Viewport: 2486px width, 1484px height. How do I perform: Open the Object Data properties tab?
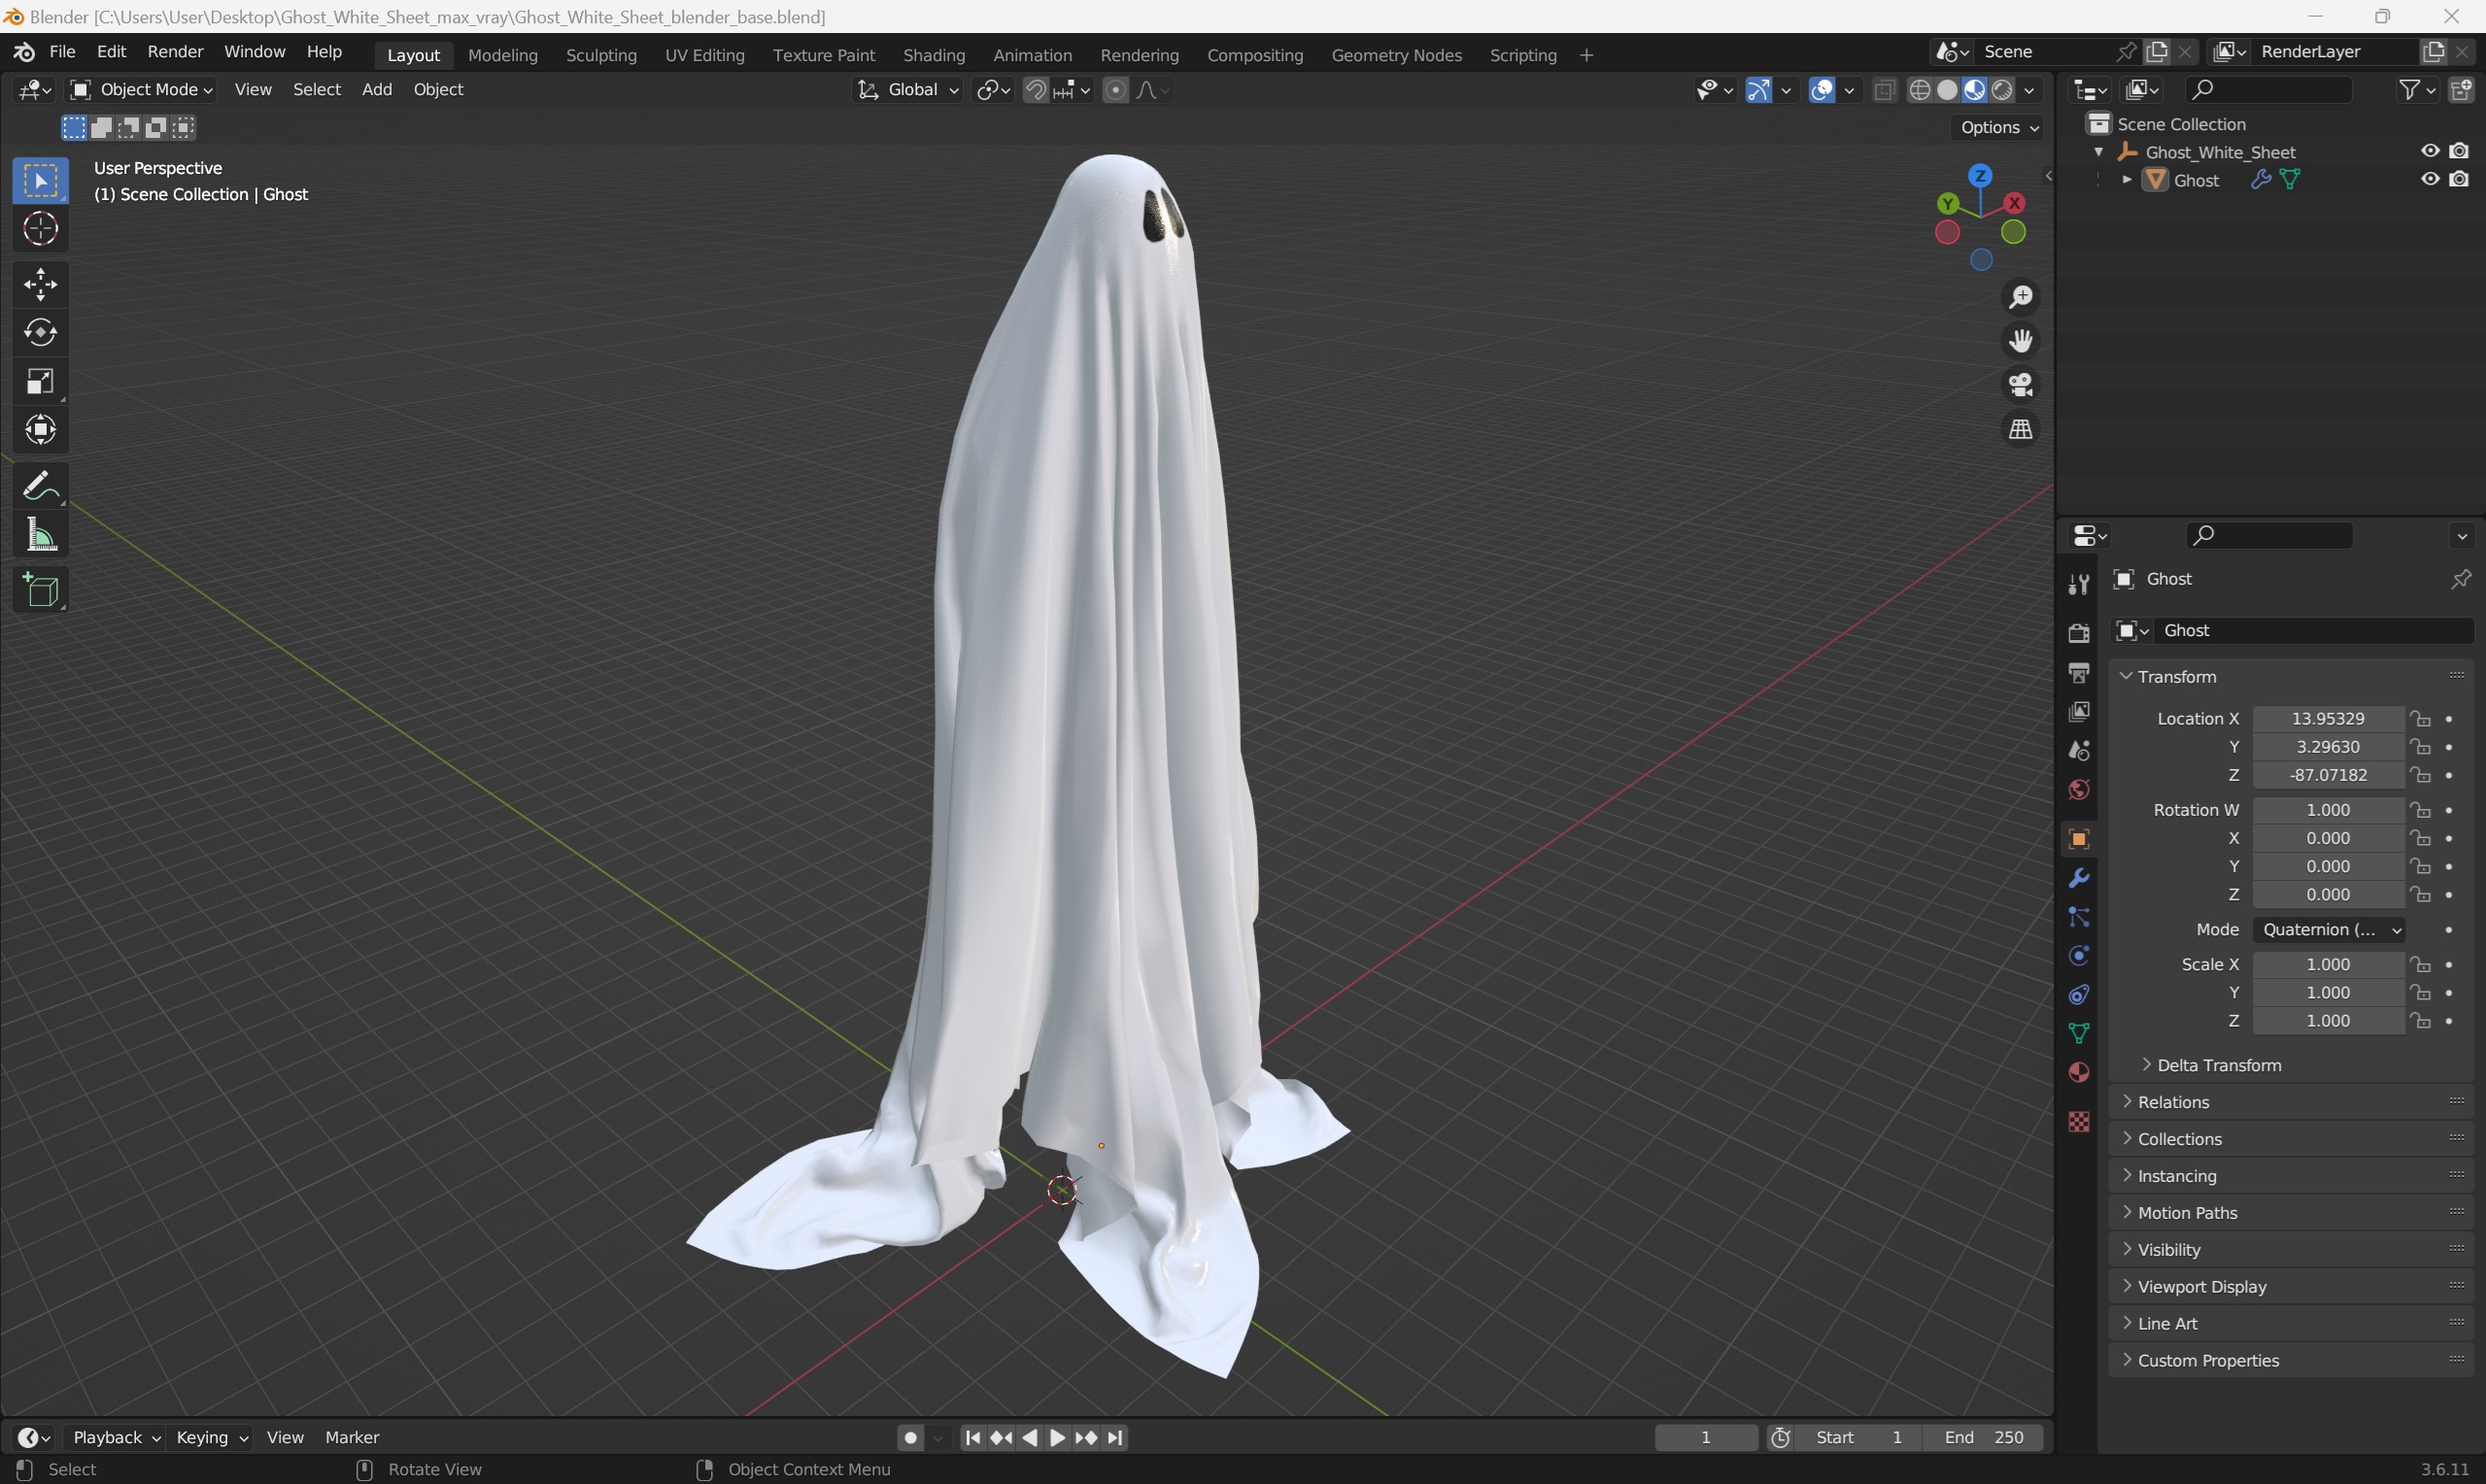2079,1033
